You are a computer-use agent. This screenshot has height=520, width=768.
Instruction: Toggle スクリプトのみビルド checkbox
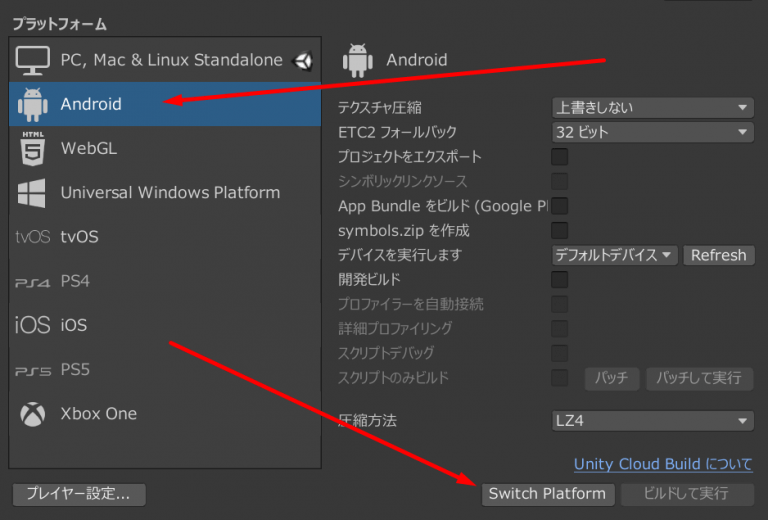559,378
